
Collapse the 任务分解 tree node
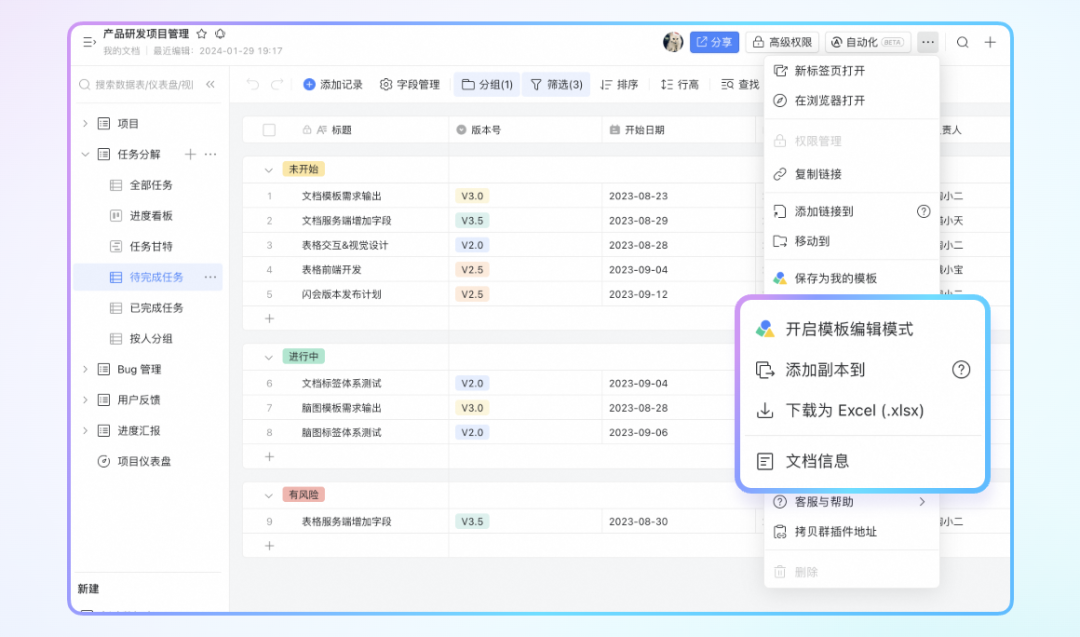click(x=85, y=154)
